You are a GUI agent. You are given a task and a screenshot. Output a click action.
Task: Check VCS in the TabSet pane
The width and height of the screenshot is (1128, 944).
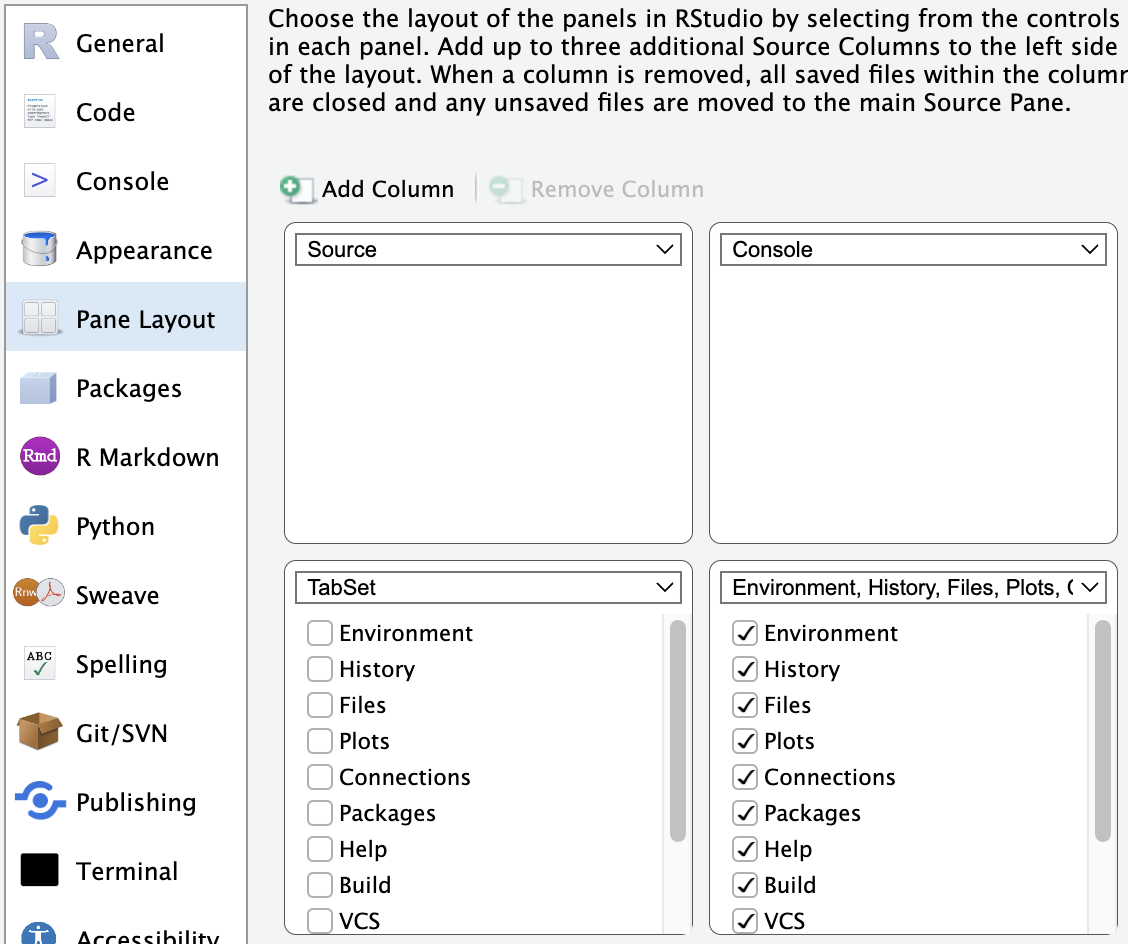(x=320, y=921)
